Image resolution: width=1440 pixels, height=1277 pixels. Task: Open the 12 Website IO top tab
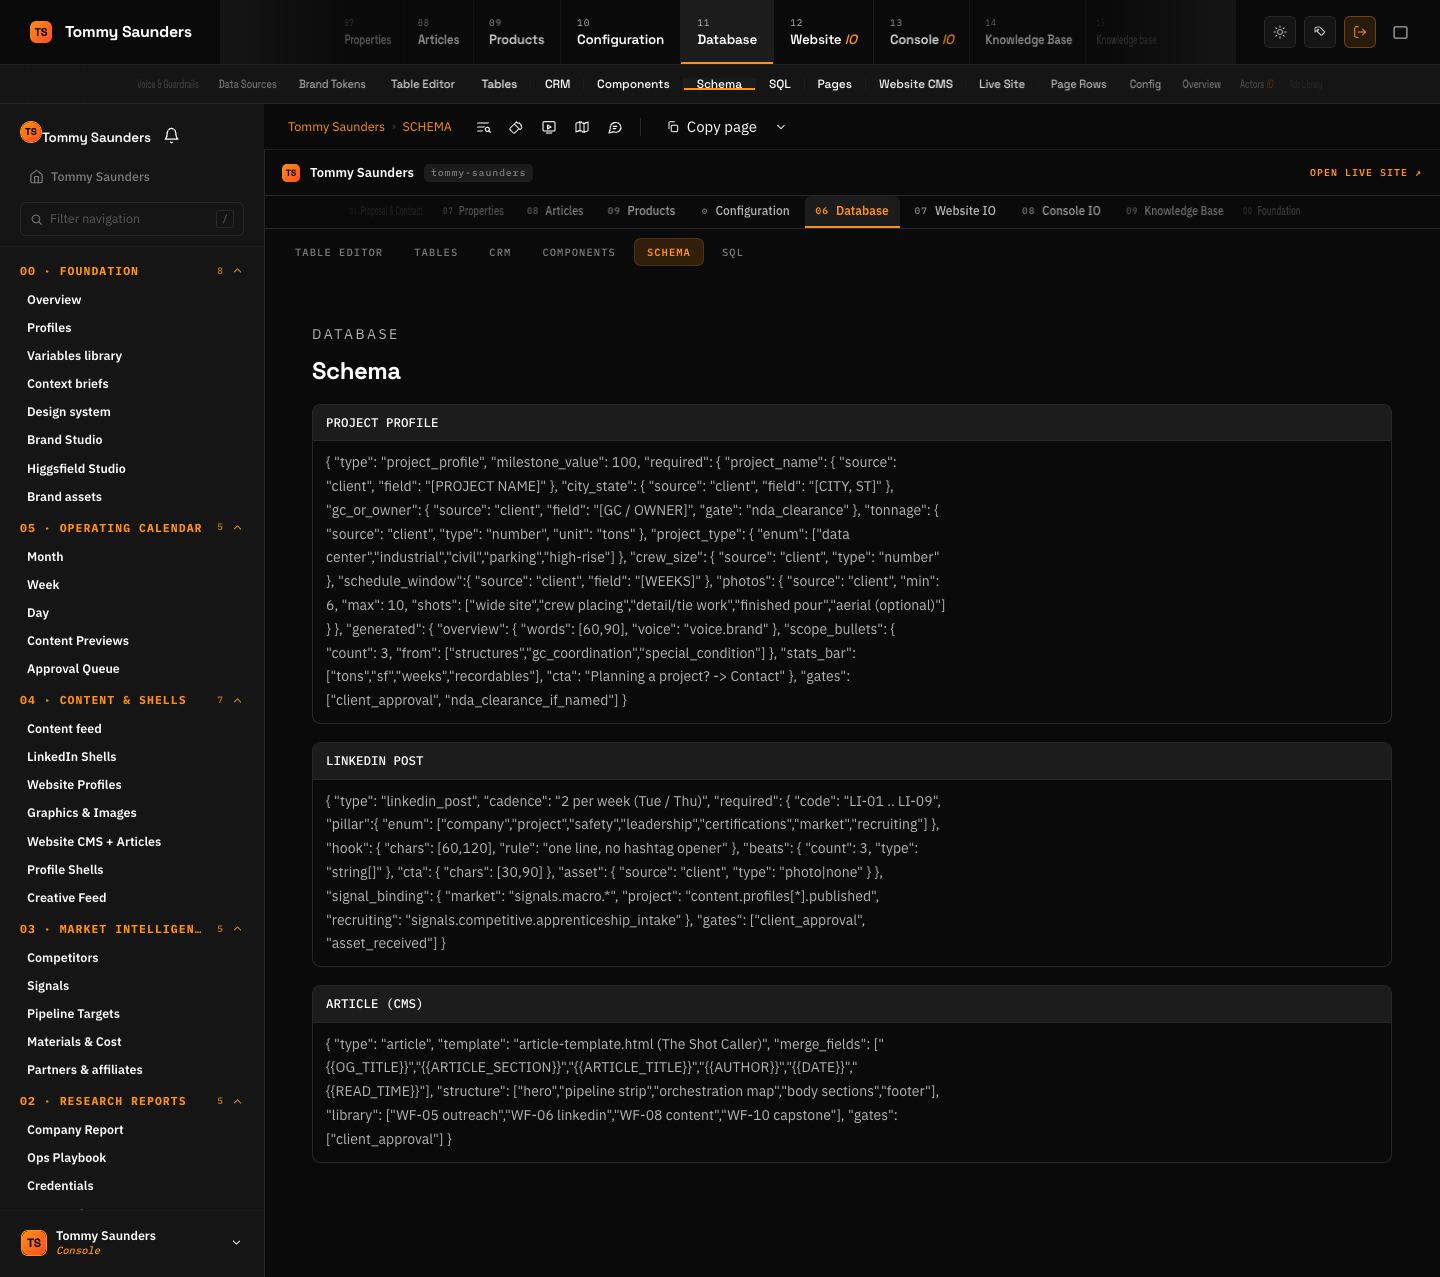824,32
